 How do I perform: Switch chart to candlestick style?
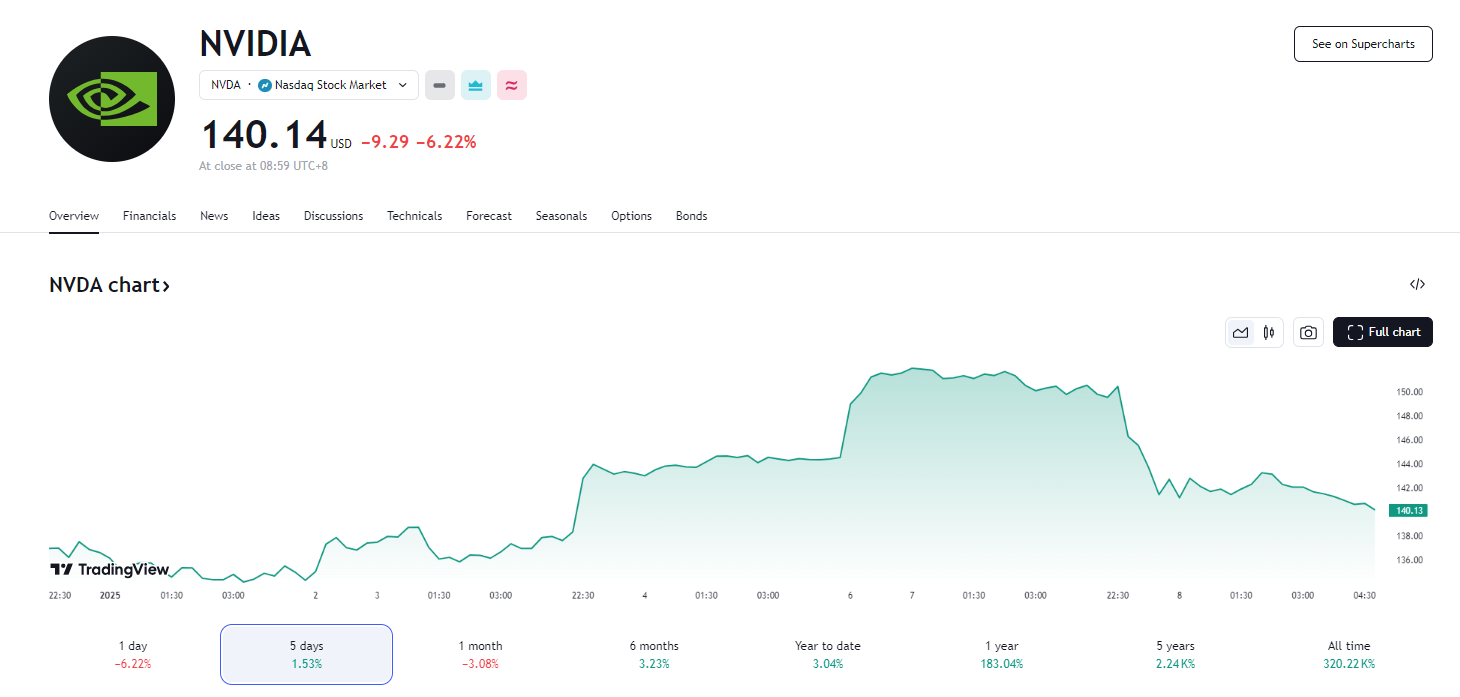[1269, 332]
